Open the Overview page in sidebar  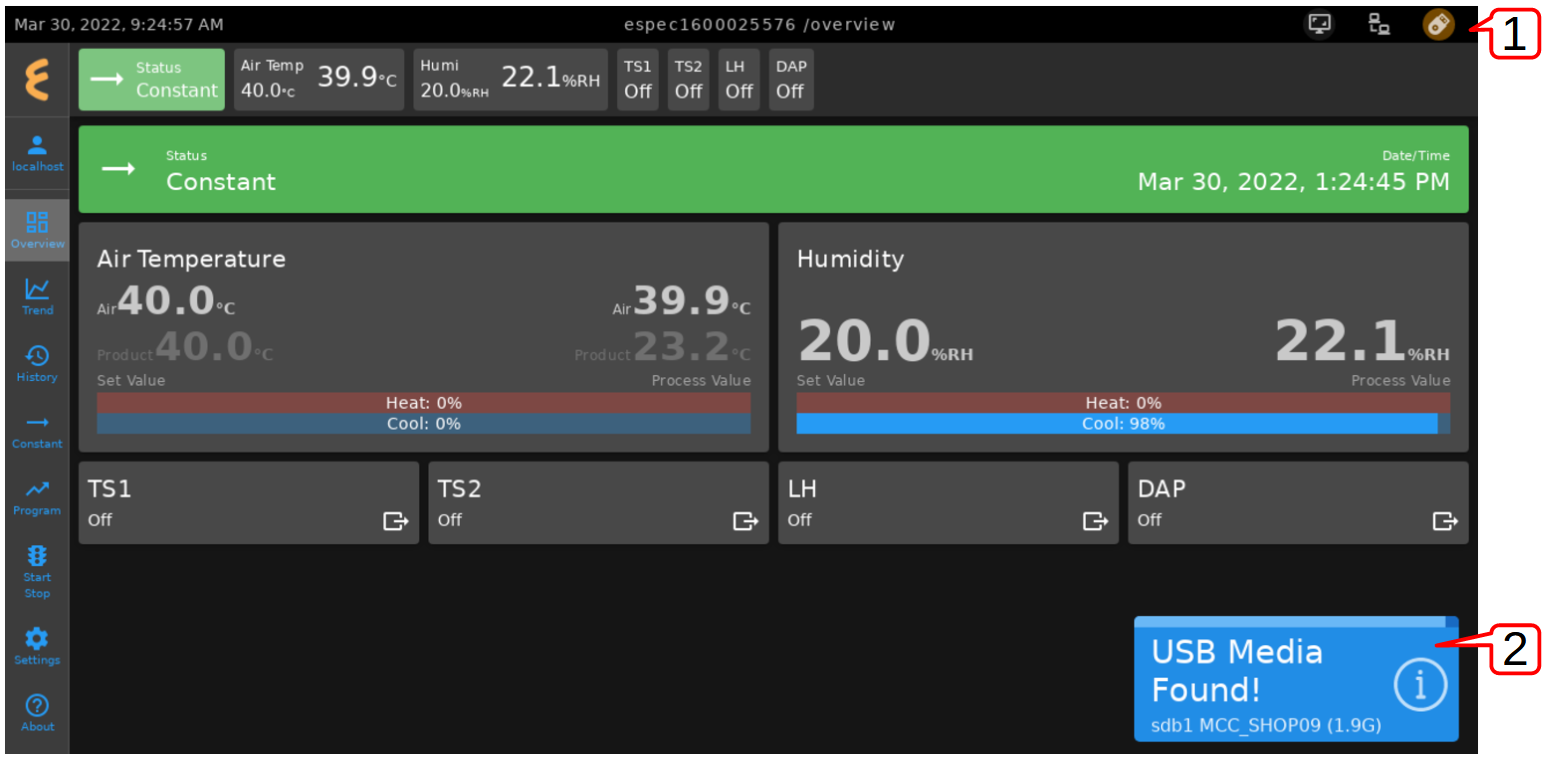(37, 230)
